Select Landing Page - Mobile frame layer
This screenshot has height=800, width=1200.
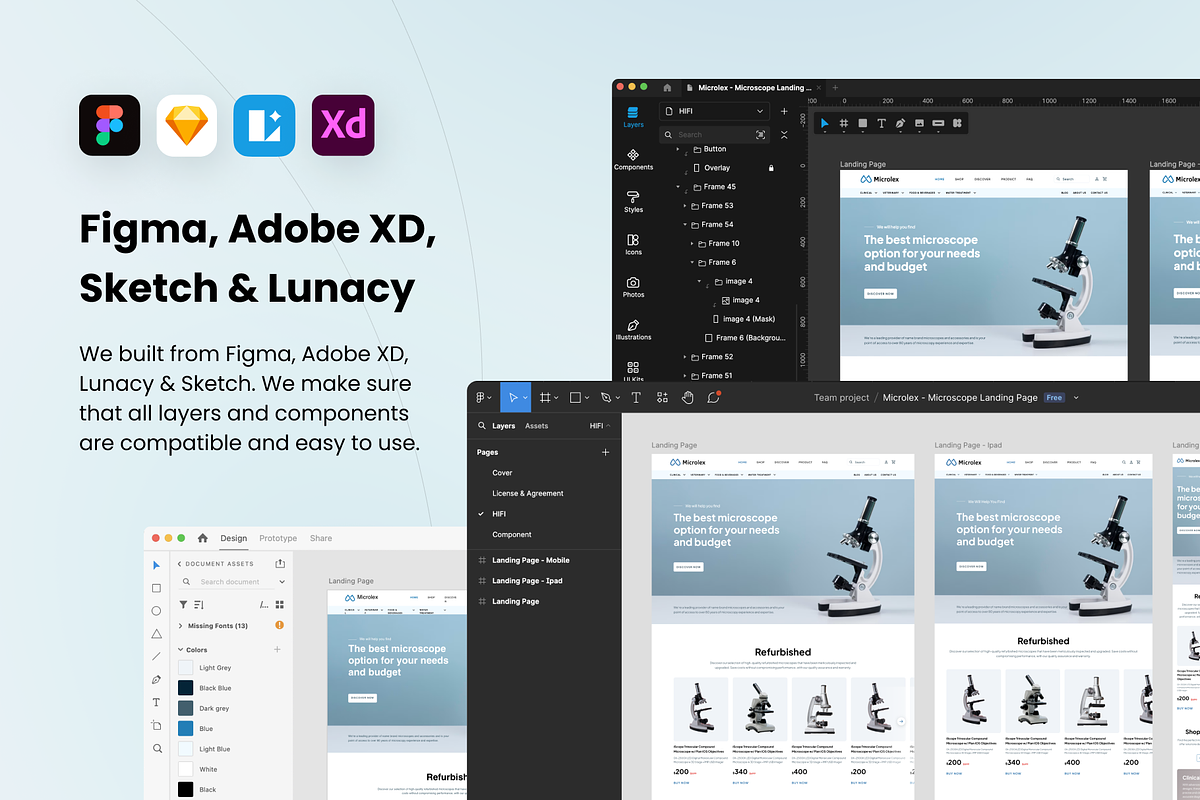pyautogui.click(x=530, y=560)
